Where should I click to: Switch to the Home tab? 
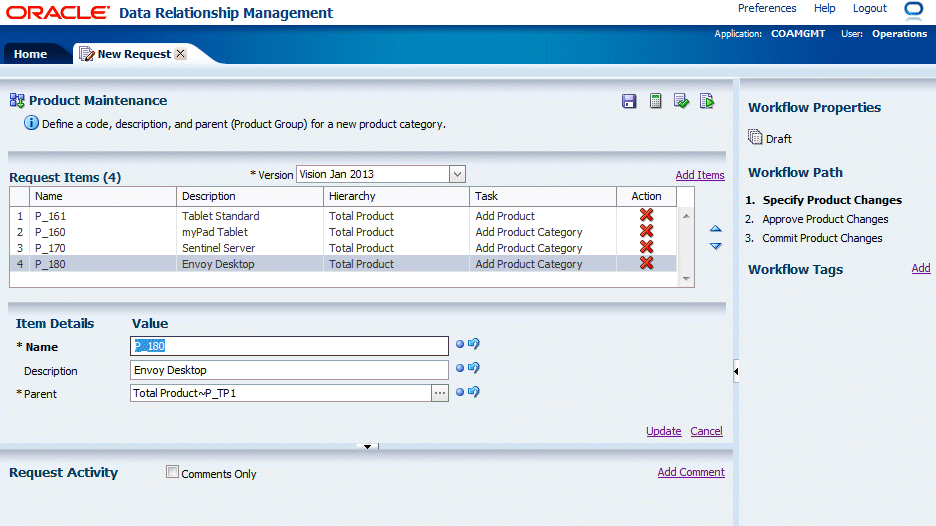30,54
